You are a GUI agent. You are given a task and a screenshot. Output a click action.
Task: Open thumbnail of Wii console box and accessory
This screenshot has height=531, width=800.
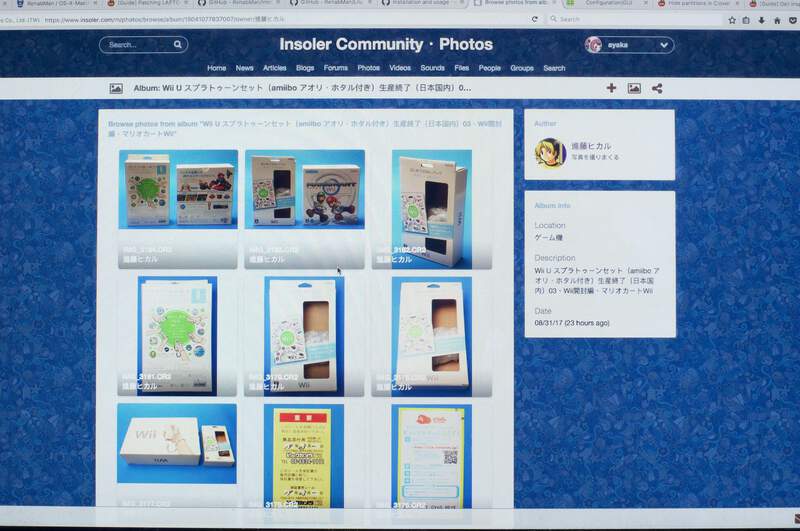(177, 443)
